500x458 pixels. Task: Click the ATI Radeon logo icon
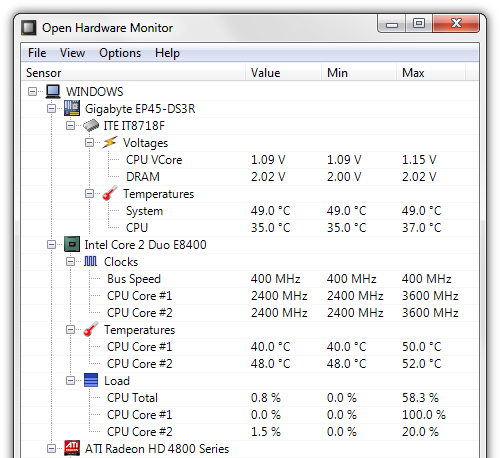[x=72, y=448]
